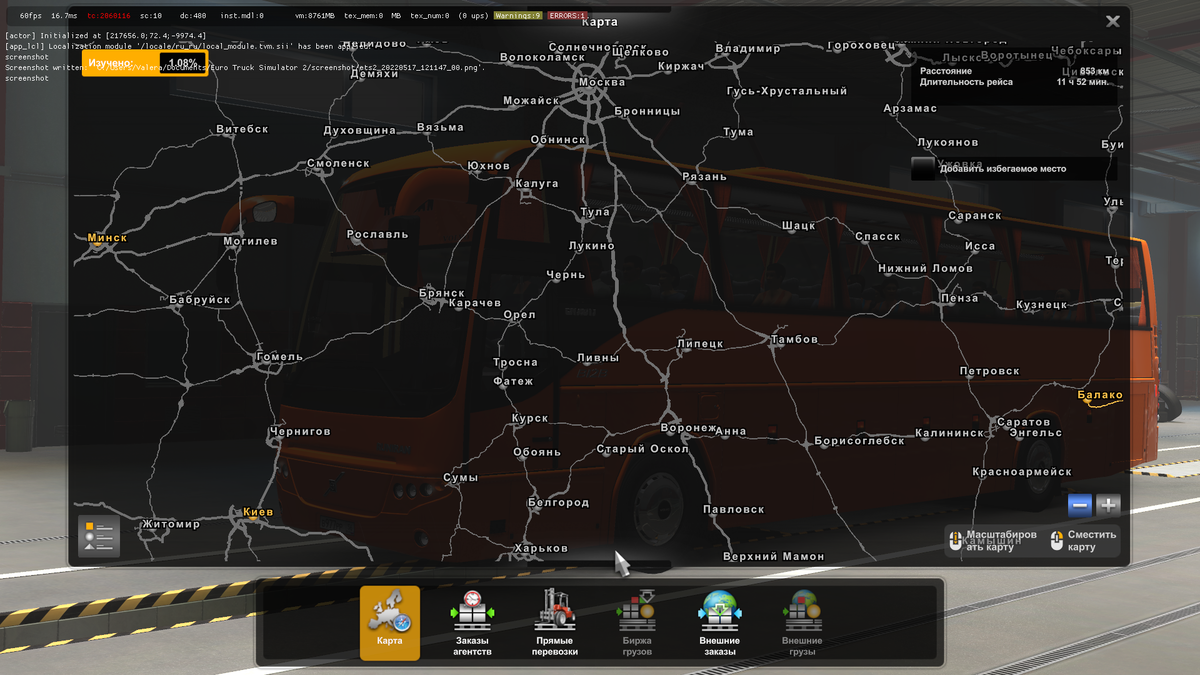Select Белгород on the map
Viewport: 1200px width, 675px height.
(559, 502)
